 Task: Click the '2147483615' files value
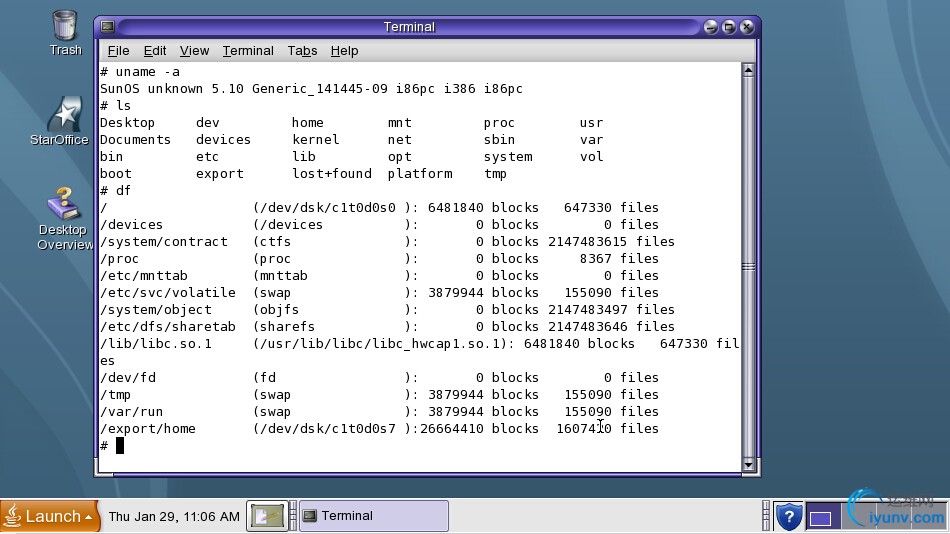(x=588, y=241)
